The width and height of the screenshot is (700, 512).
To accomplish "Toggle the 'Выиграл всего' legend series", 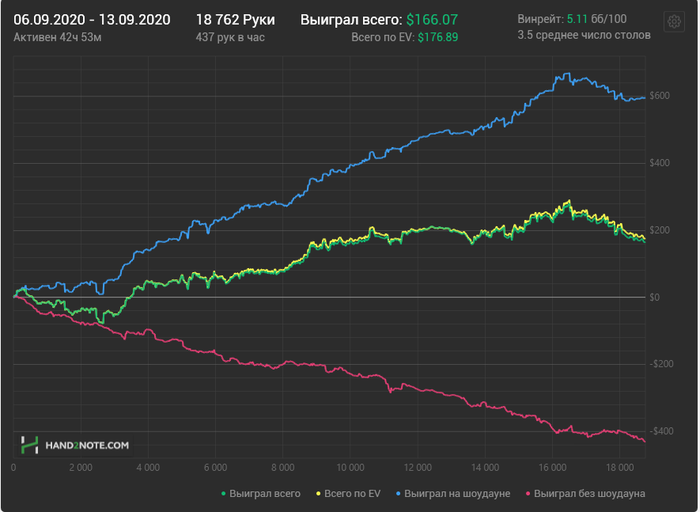I will [x=261, y=494].
